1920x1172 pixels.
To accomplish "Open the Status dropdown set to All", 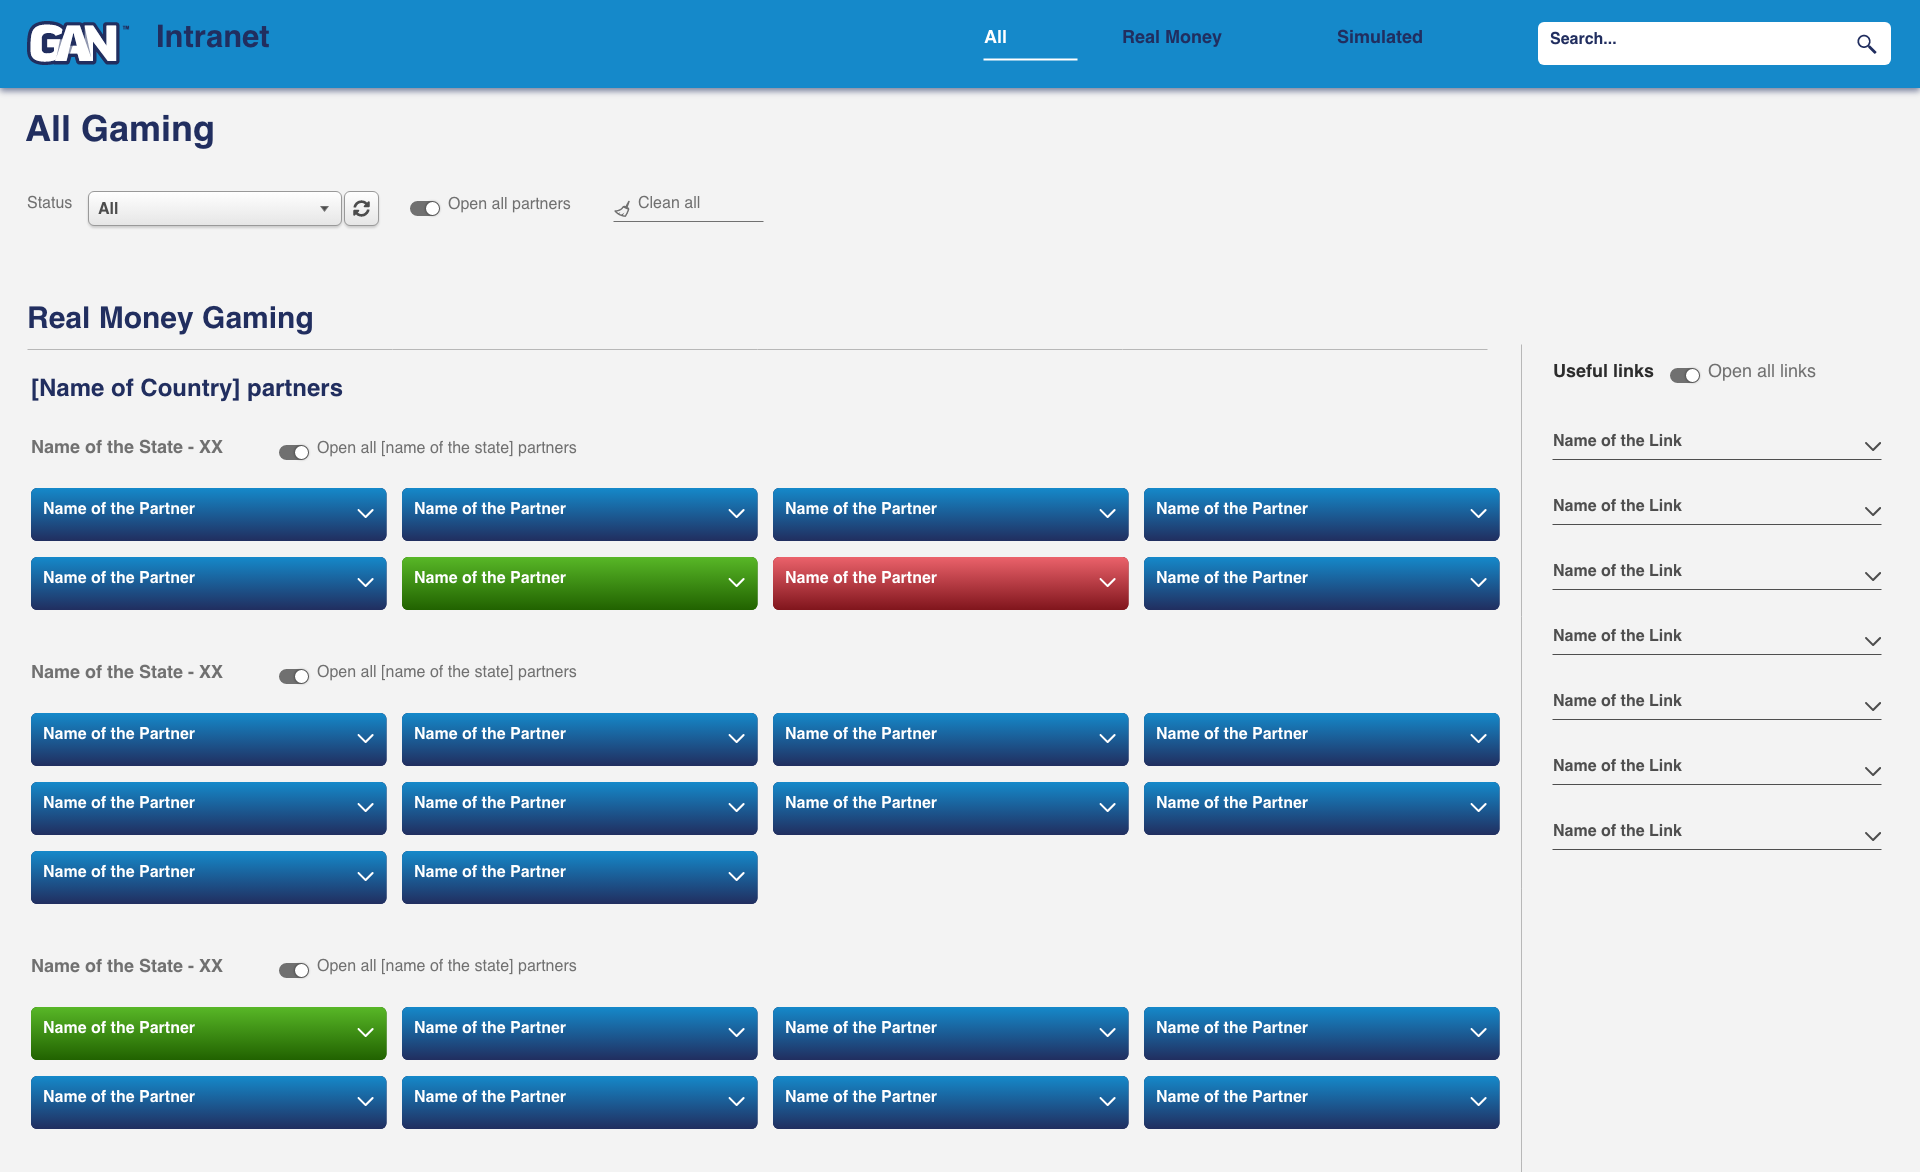I will (x=215, y=208).
